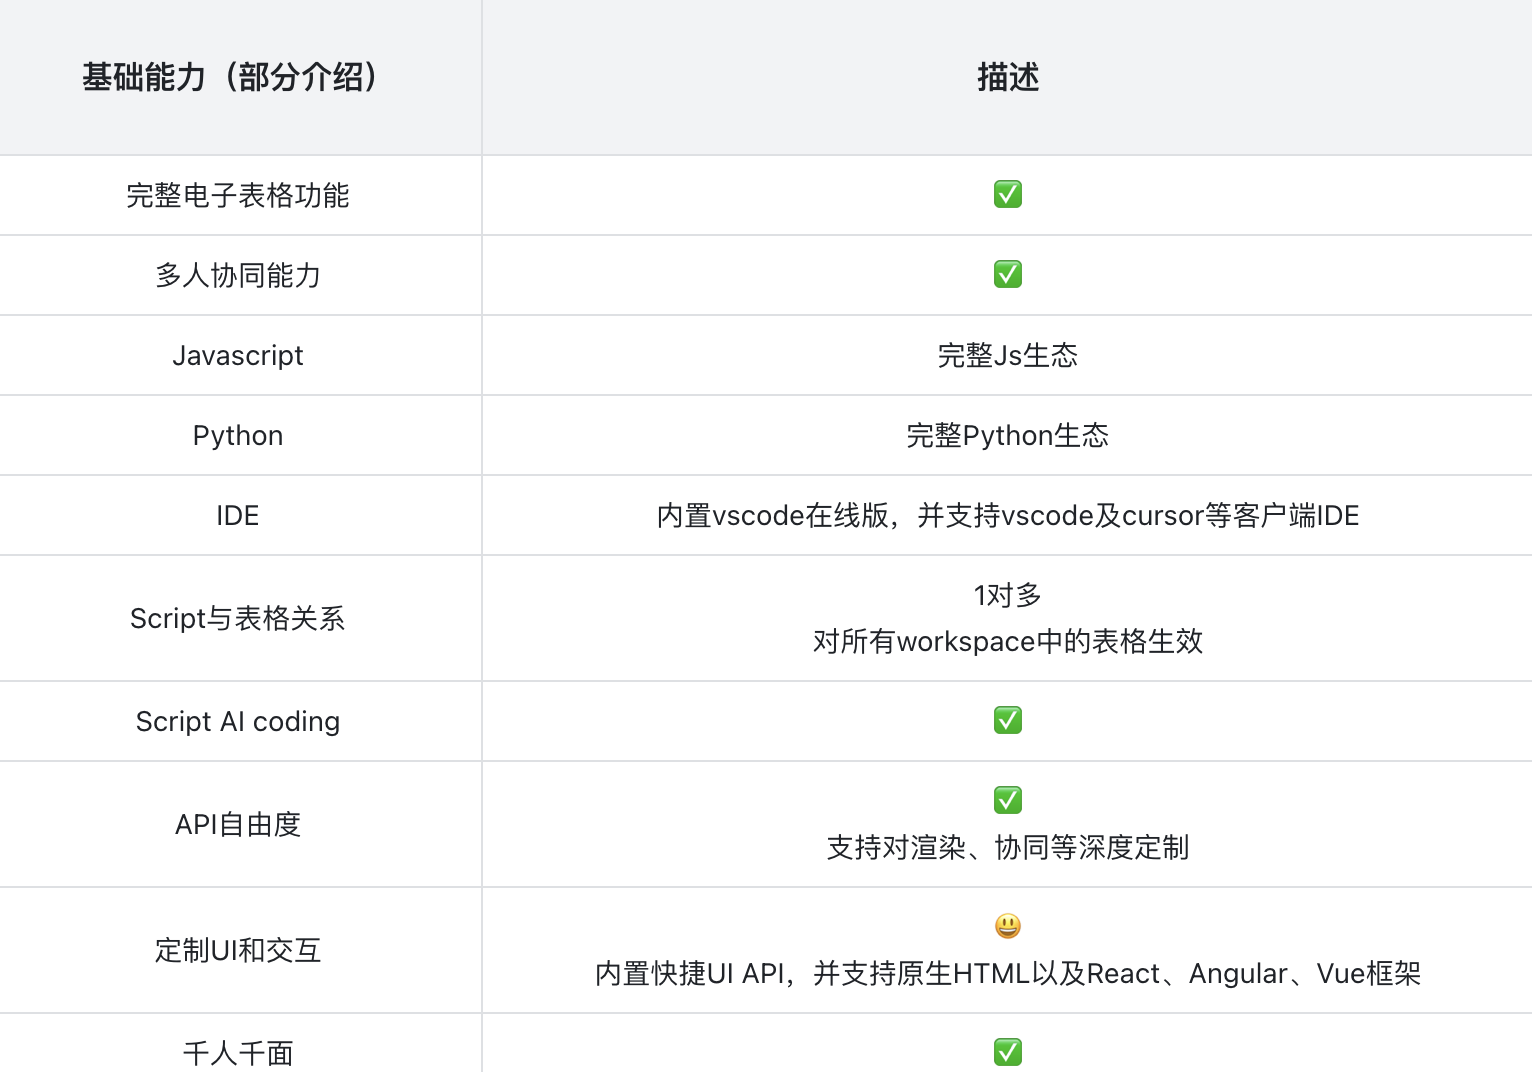The image size is (1532, 1072).
Task: Click the smiley emoji in 定制UI和交互 row
Action: [1007, 926]
